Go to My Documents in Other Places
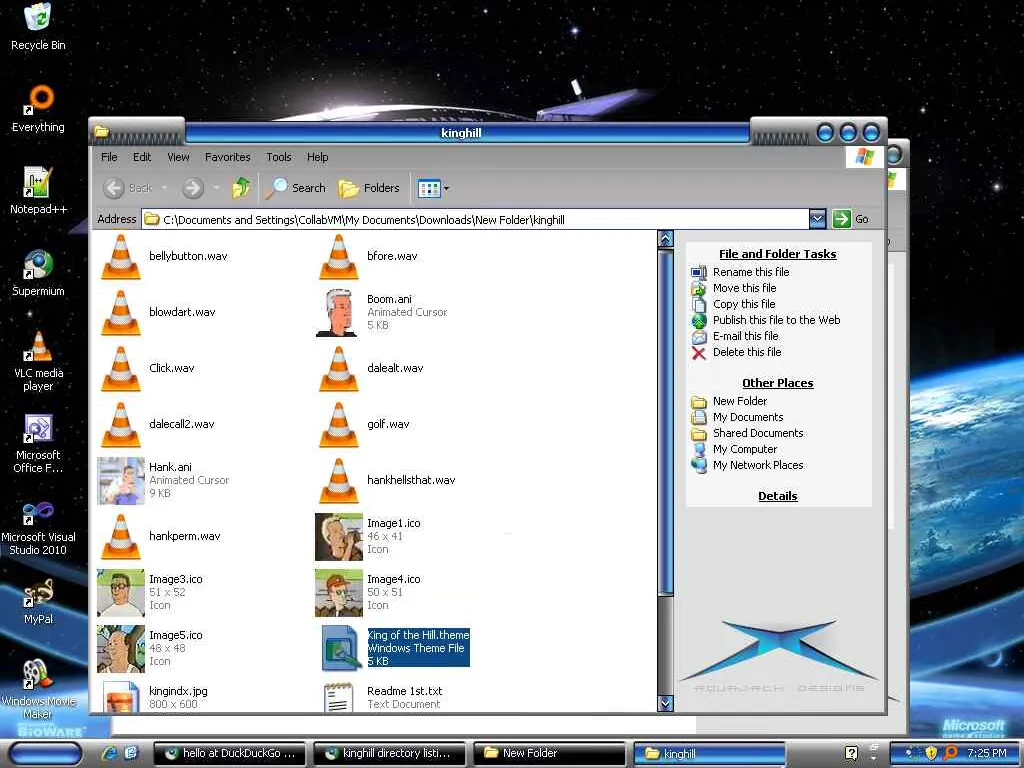This screenshot has width=1024, height=768. point(748,417)
